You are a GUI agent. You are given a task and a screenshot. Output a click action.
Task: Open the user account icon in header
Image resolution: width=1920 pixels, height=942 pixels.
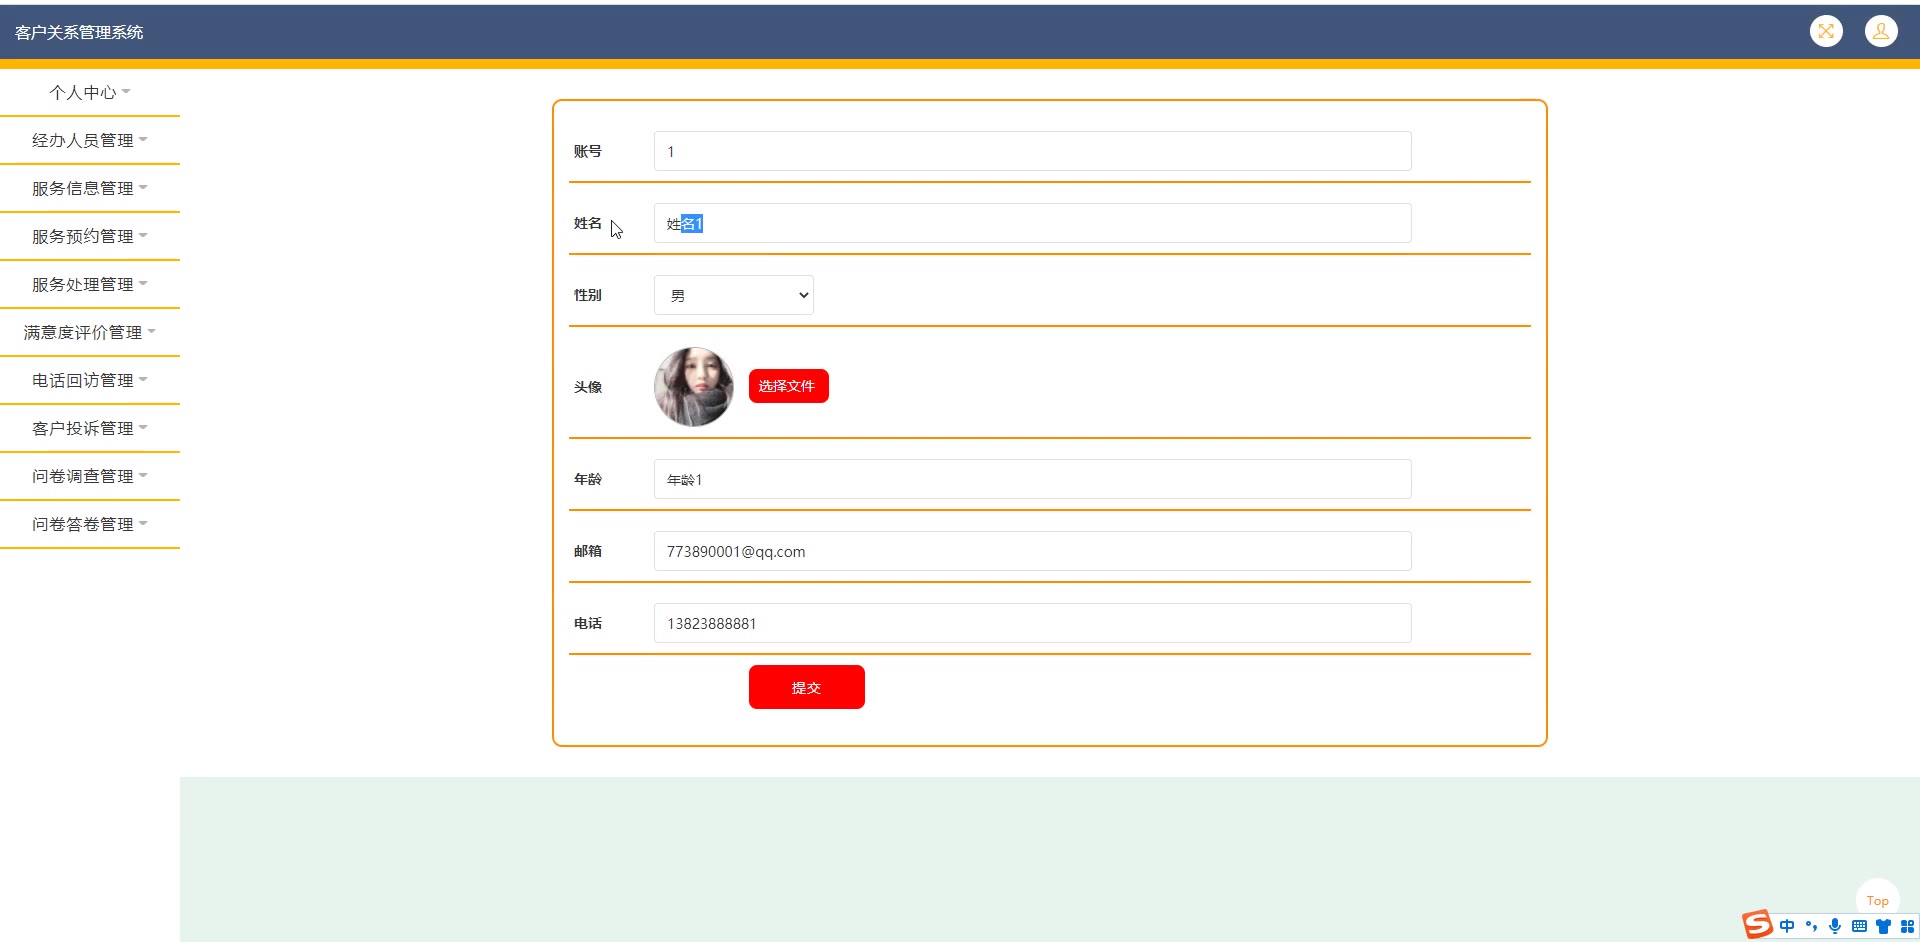1881,31
